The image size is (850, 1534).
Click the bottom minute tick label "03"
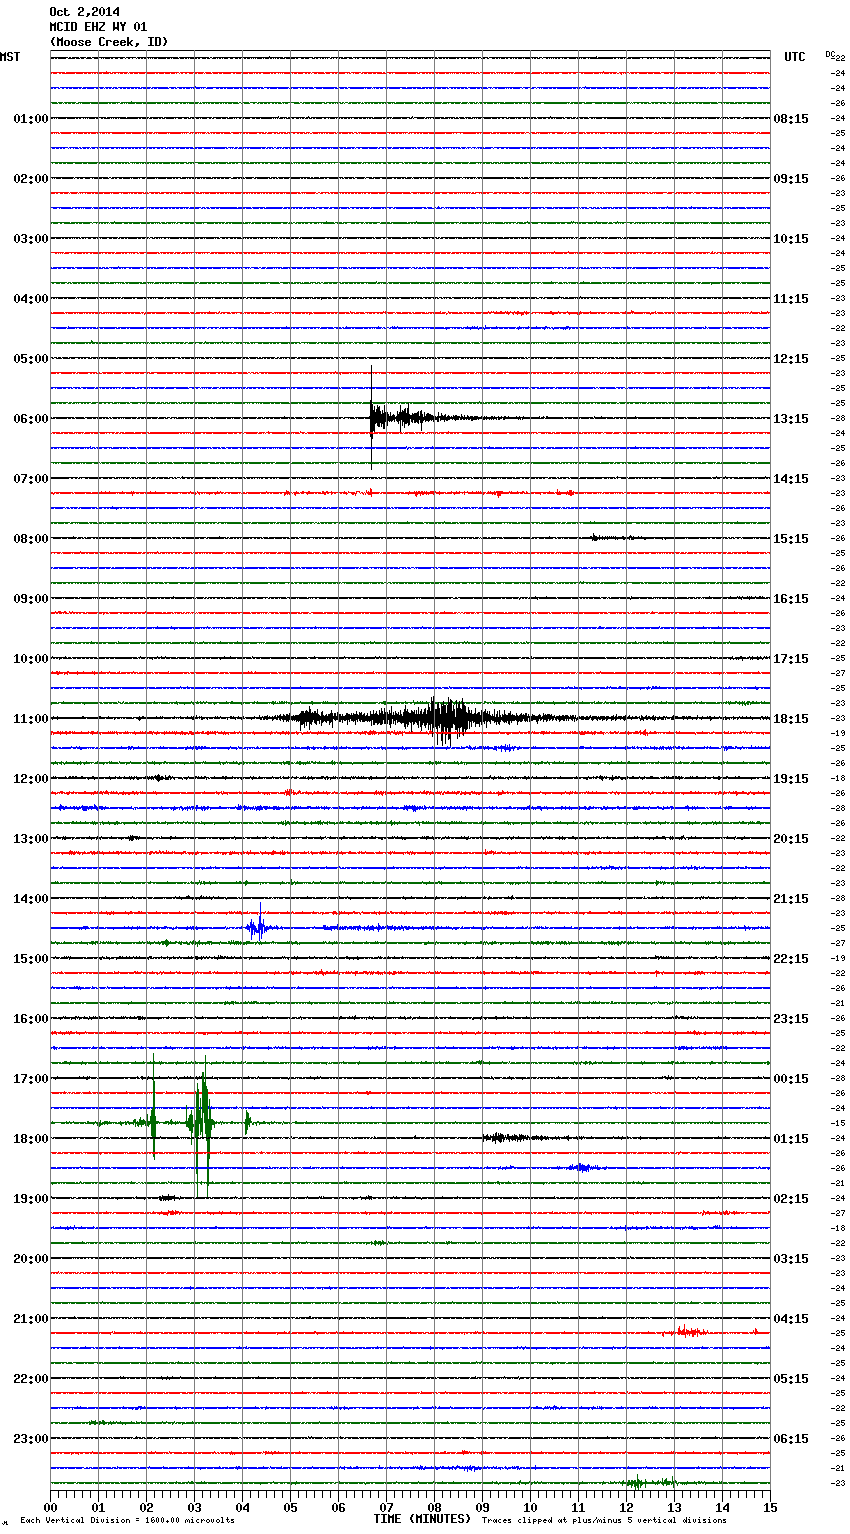click(x=194, y=1507)
